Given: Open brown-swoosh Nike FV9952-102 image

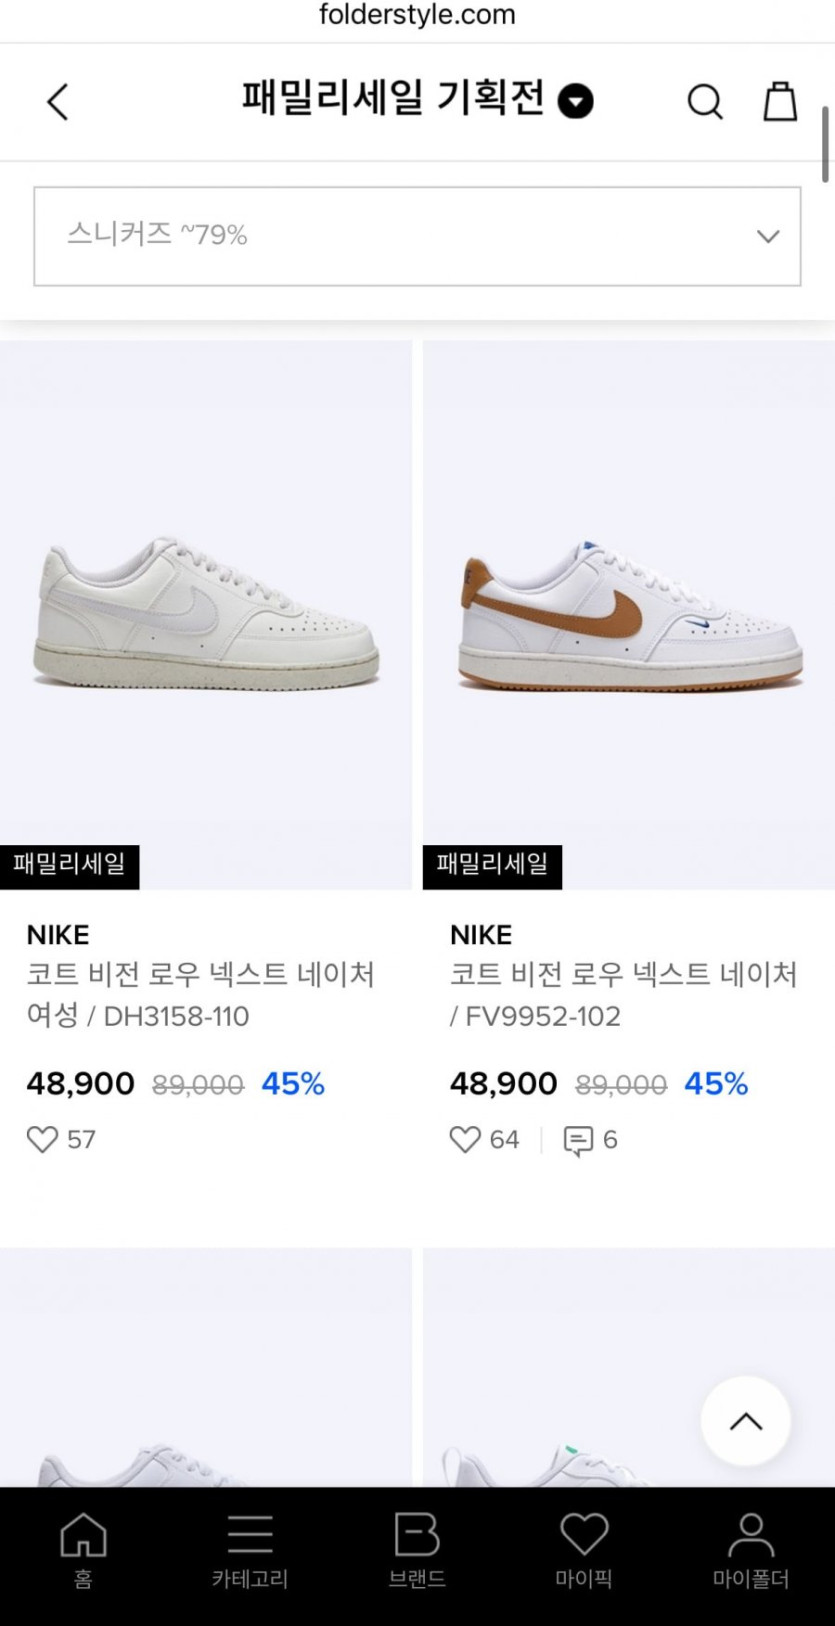Looking at the screenshot, I should [x=629, y=614].
